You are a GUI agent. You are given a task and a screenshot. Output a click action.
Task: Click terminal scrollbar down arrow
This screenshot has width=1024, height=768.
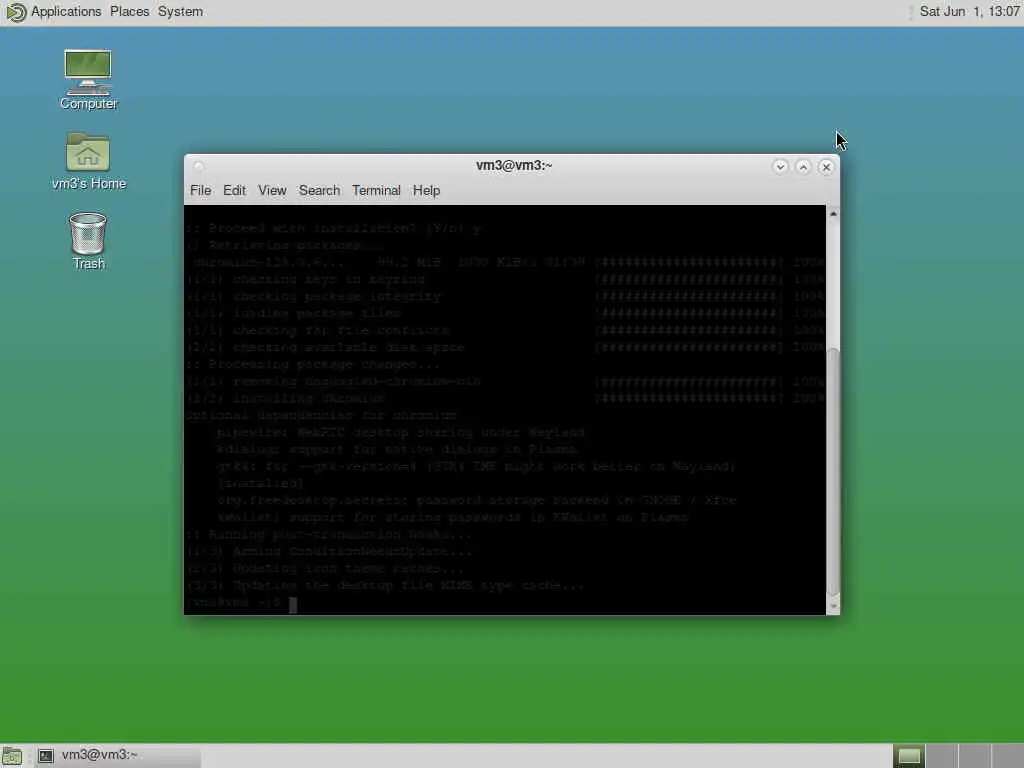tap(833, 605)
